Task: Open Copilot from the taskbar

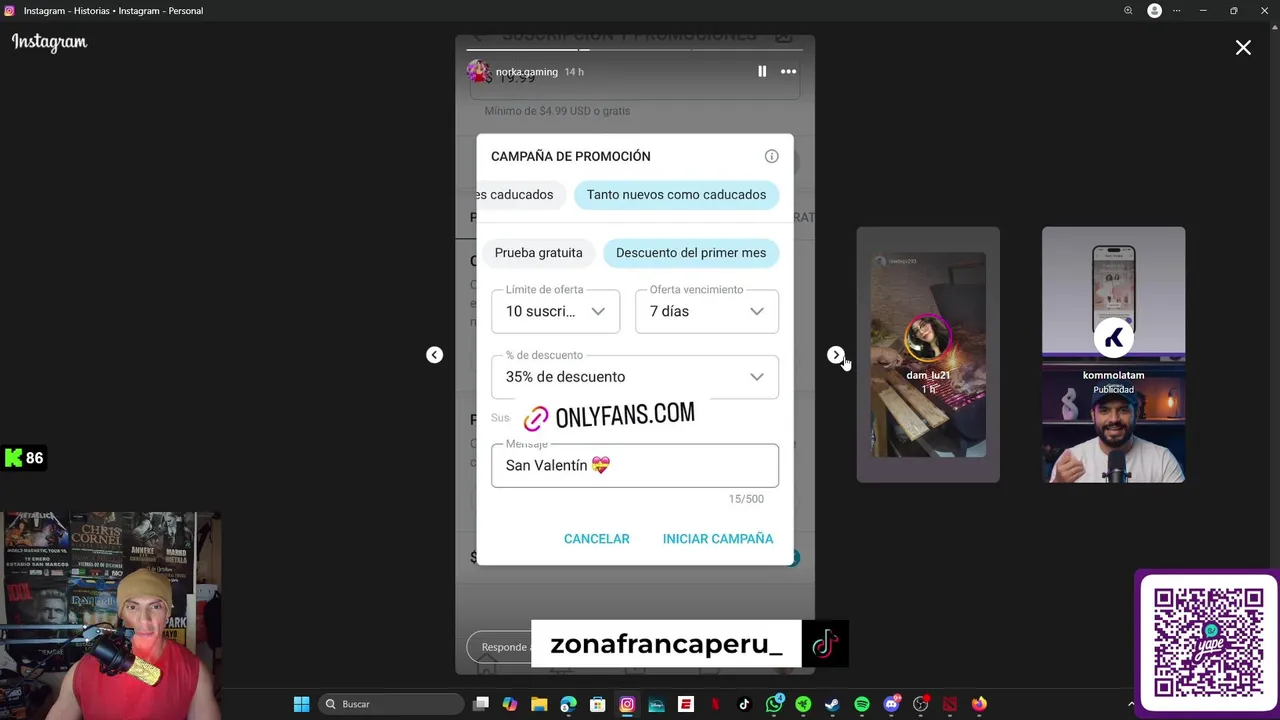Action: point(510,704)
